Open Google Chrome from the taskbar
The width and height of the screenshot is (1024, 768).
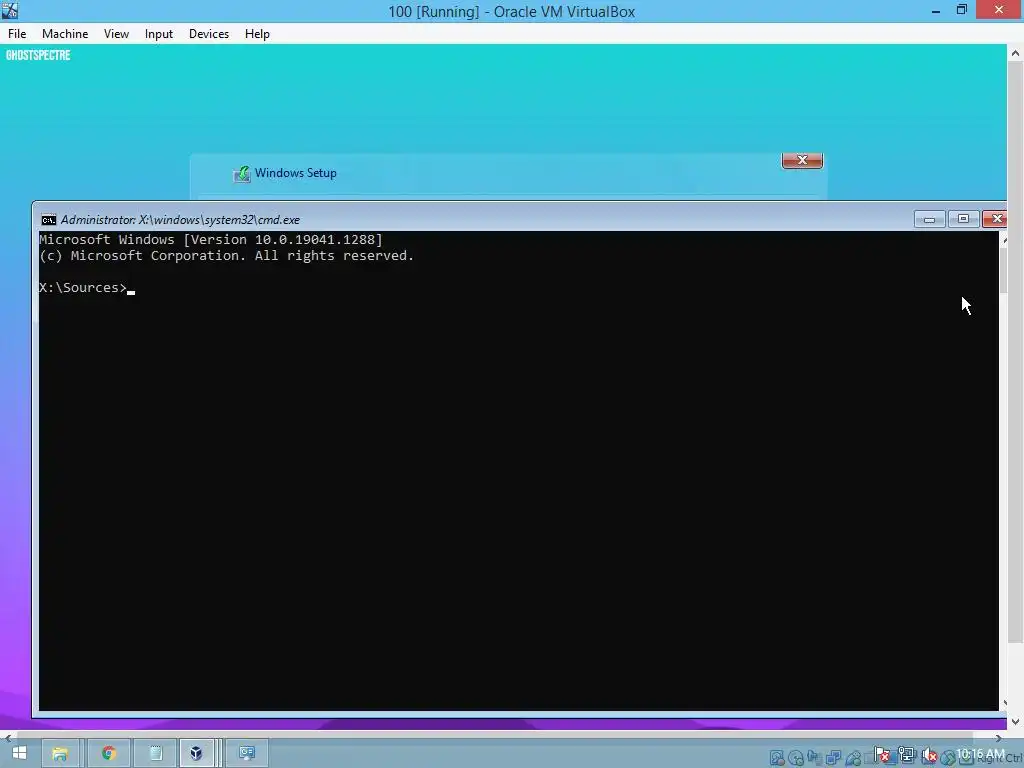[x=109, y=754]
